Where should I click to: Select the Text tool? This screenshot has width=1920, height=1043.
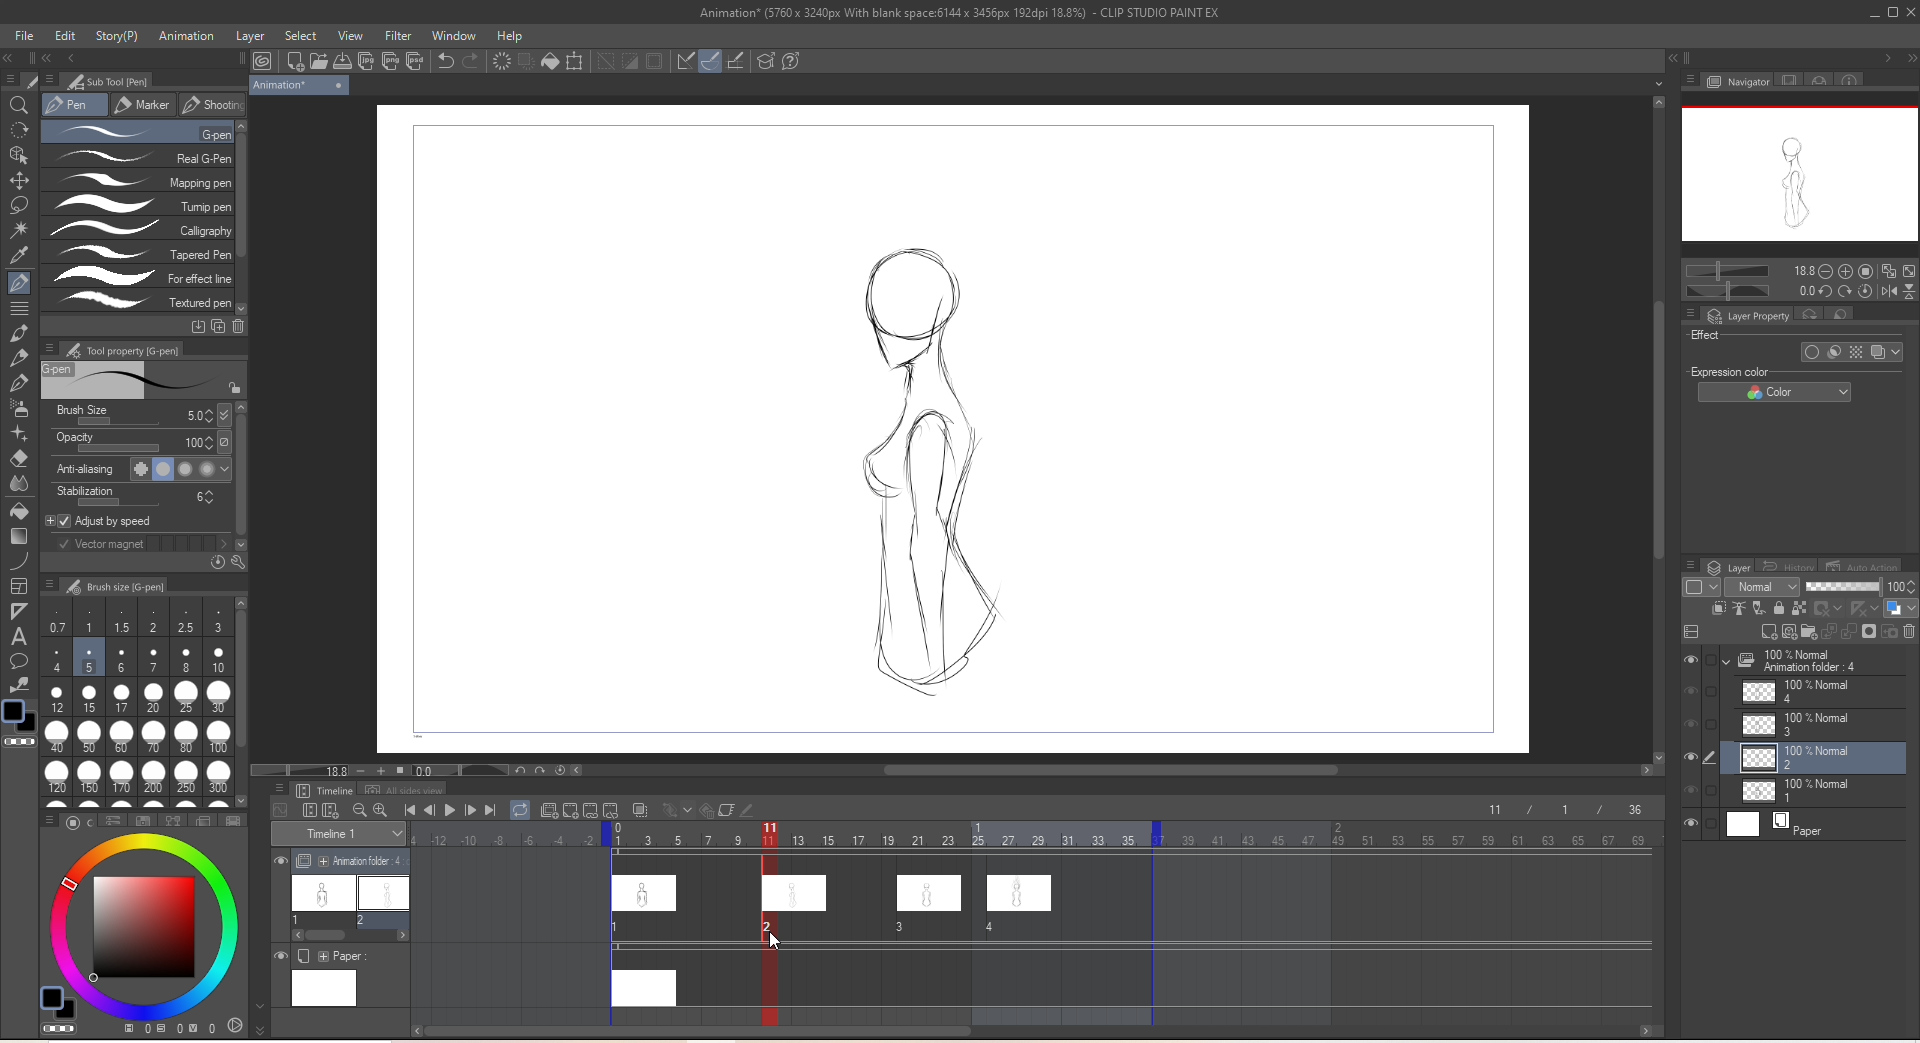click(19, 637)
